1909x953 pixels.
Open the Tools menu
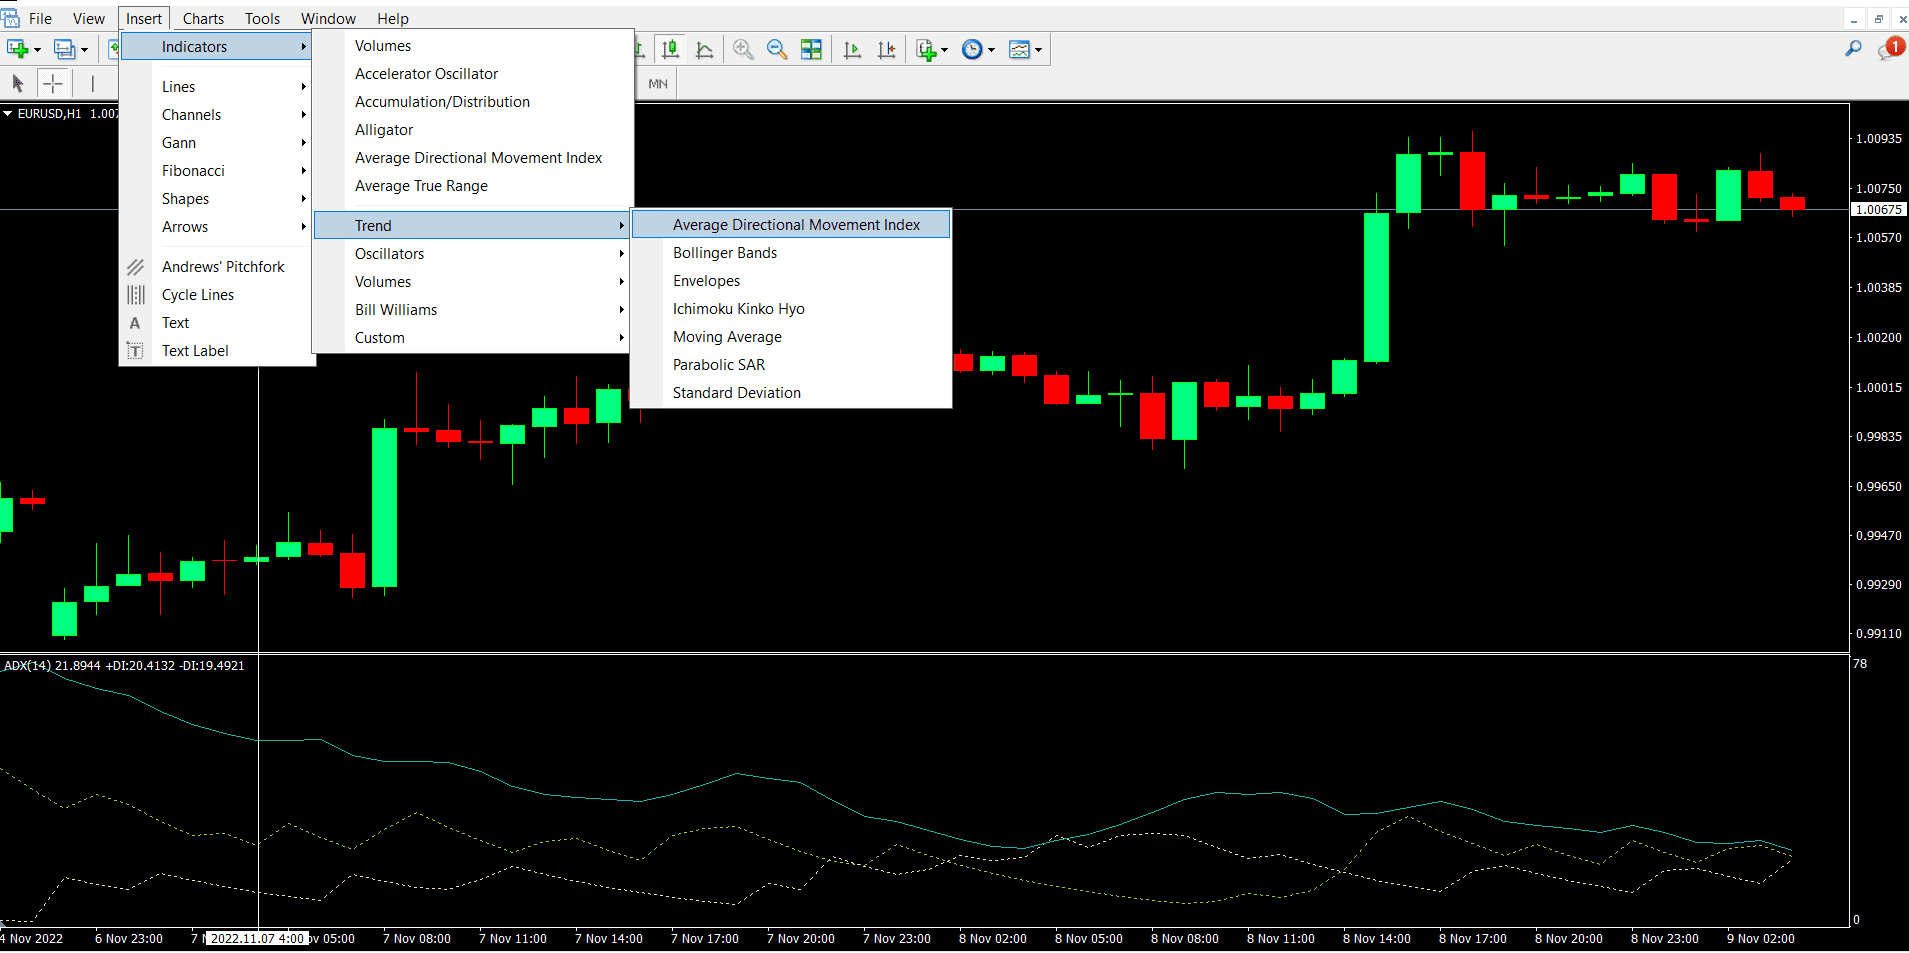tap(262, 18)
